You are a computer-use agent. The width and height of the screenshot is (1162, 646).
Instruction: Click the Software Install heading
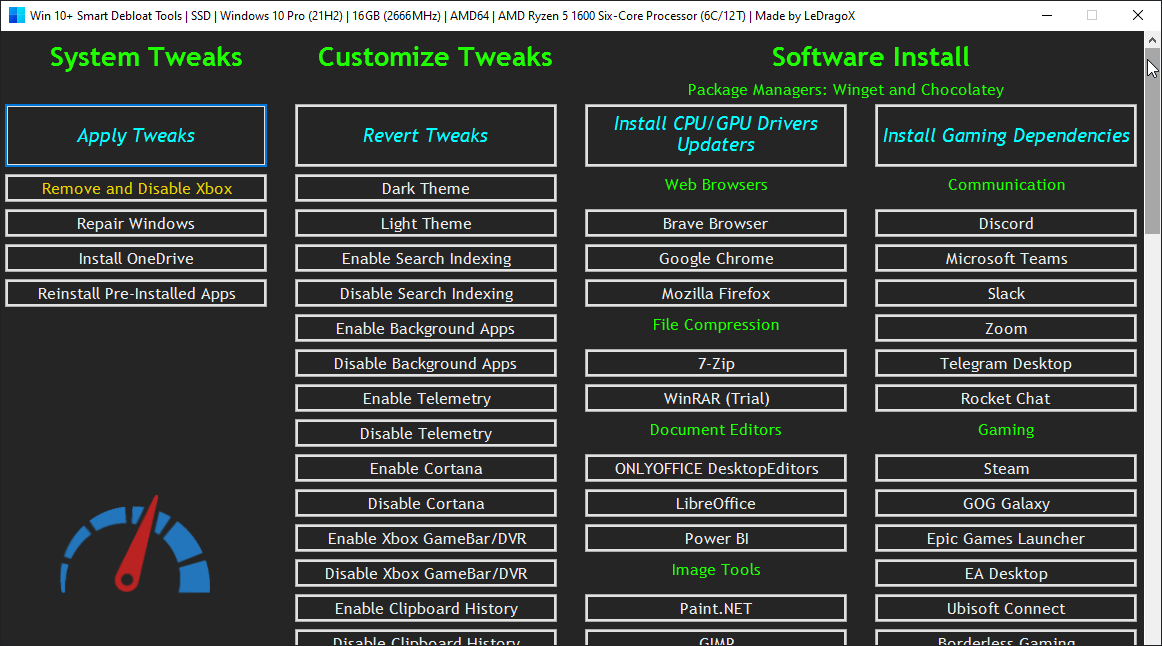pos(870,57)
